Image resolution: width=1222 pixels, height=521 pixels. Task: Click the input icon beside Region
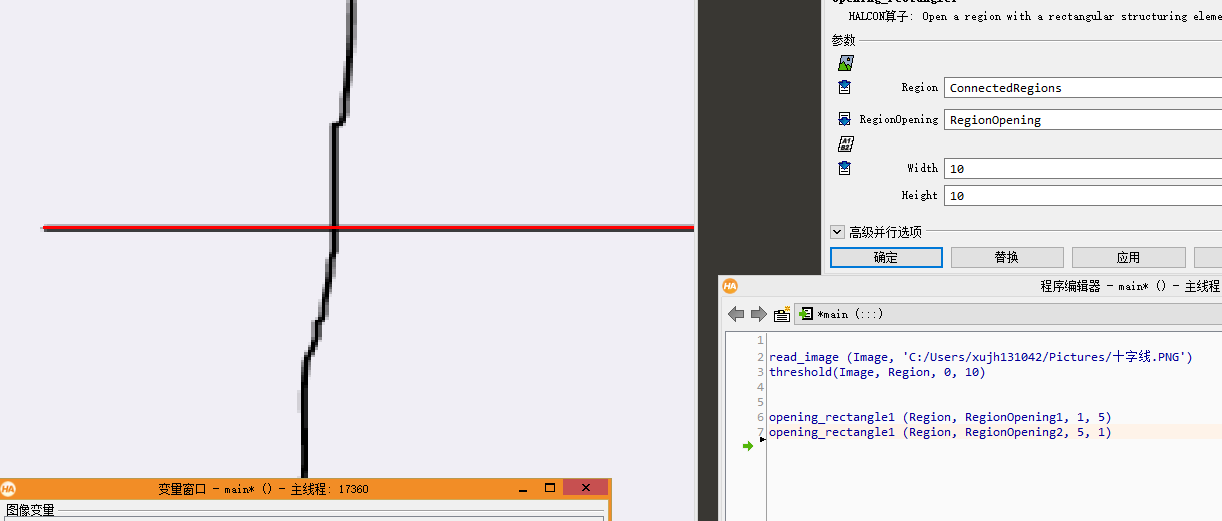(845, 88)
